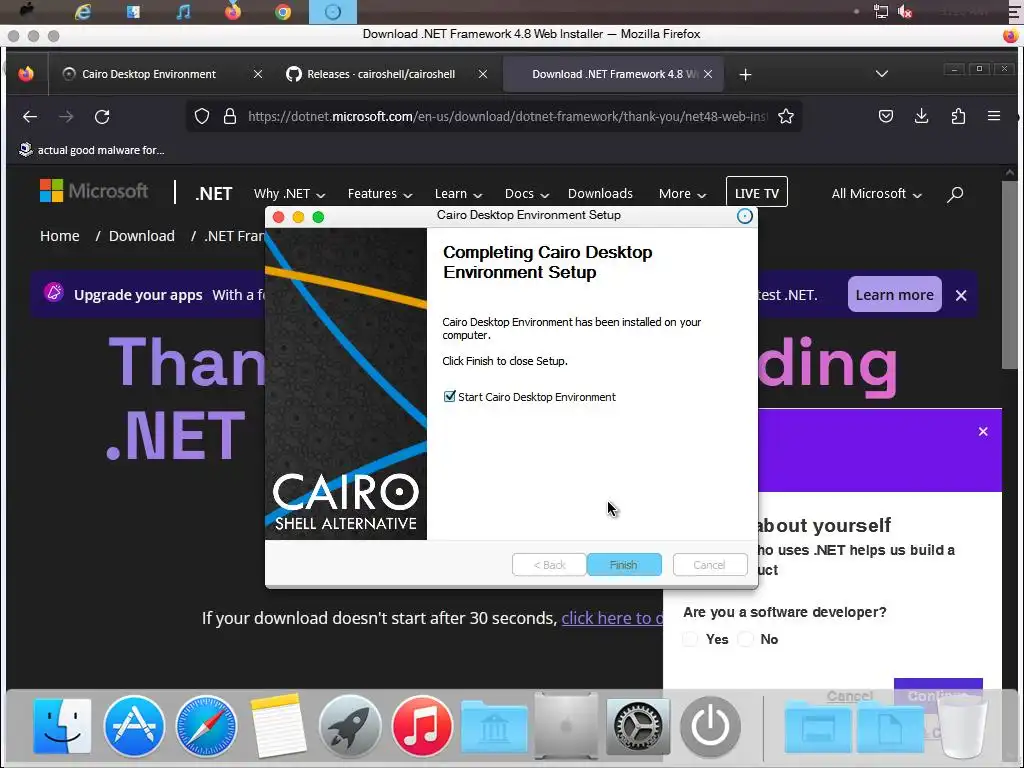Viewport: 1024px width, 768px height.
Task: Select No for software developer question
Action: click(x=745, y=639)
